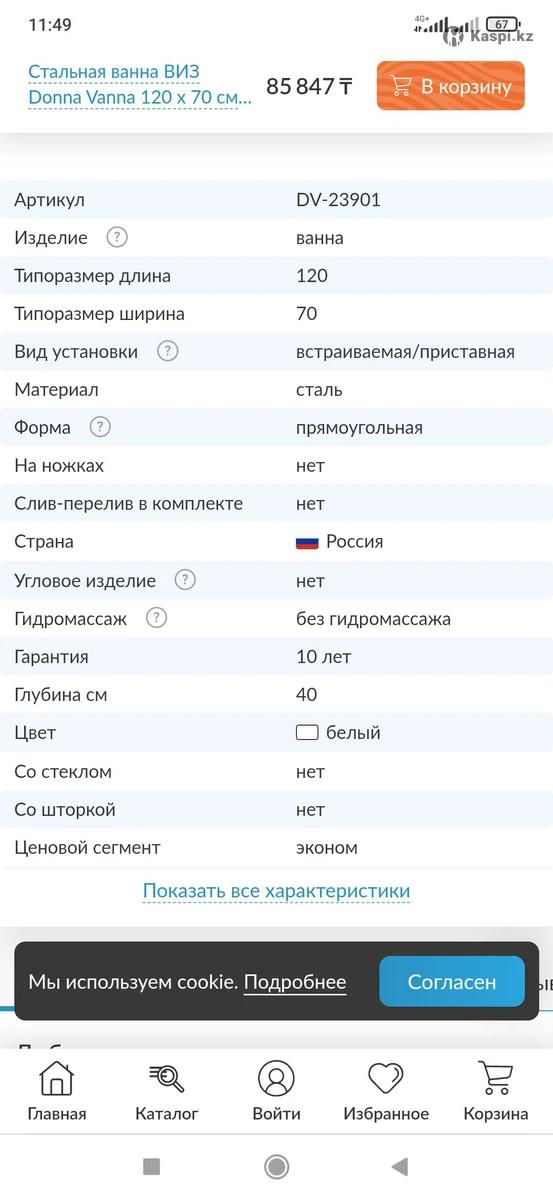Open help icon next to Вид установки
553x1200 pixels.
coord(168,351)
